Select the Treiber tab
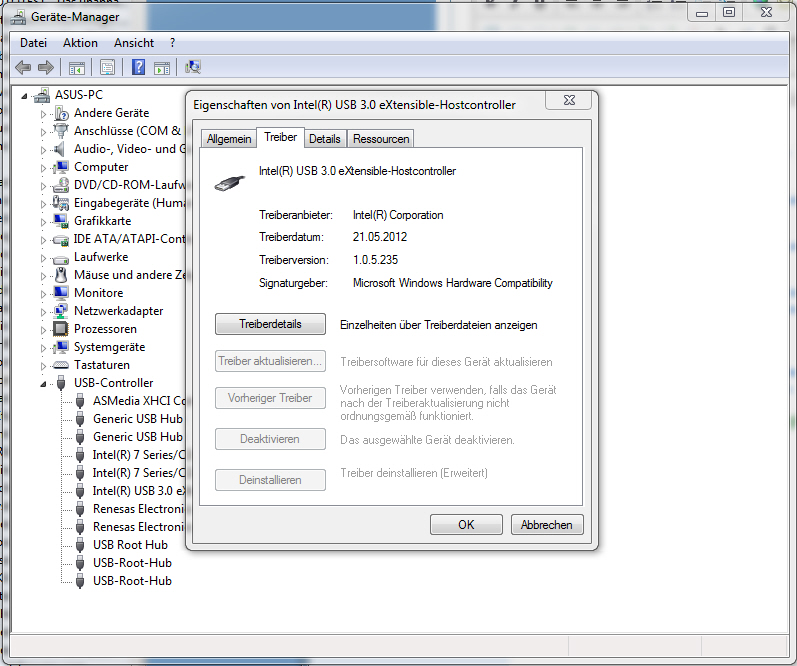 [x=281, y=137]
